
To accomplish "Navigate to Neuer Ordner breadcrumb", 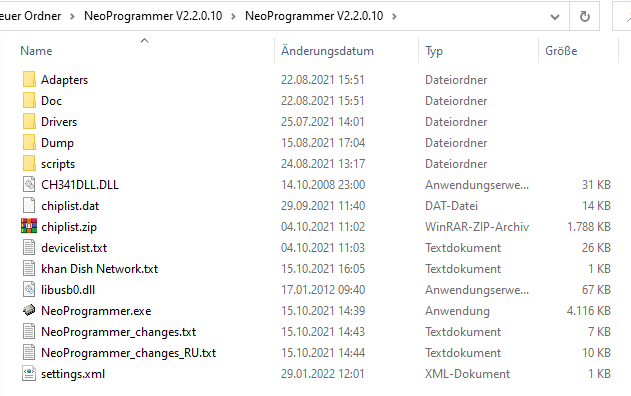I will click(x=31, y=16).
